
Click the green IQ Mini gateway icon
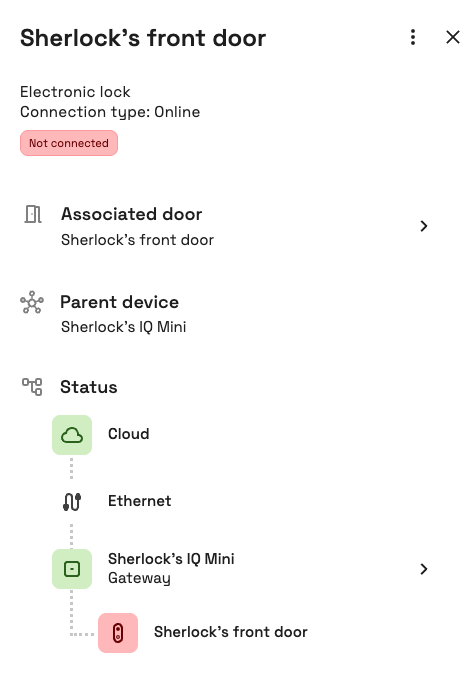[x=72, y=569]
